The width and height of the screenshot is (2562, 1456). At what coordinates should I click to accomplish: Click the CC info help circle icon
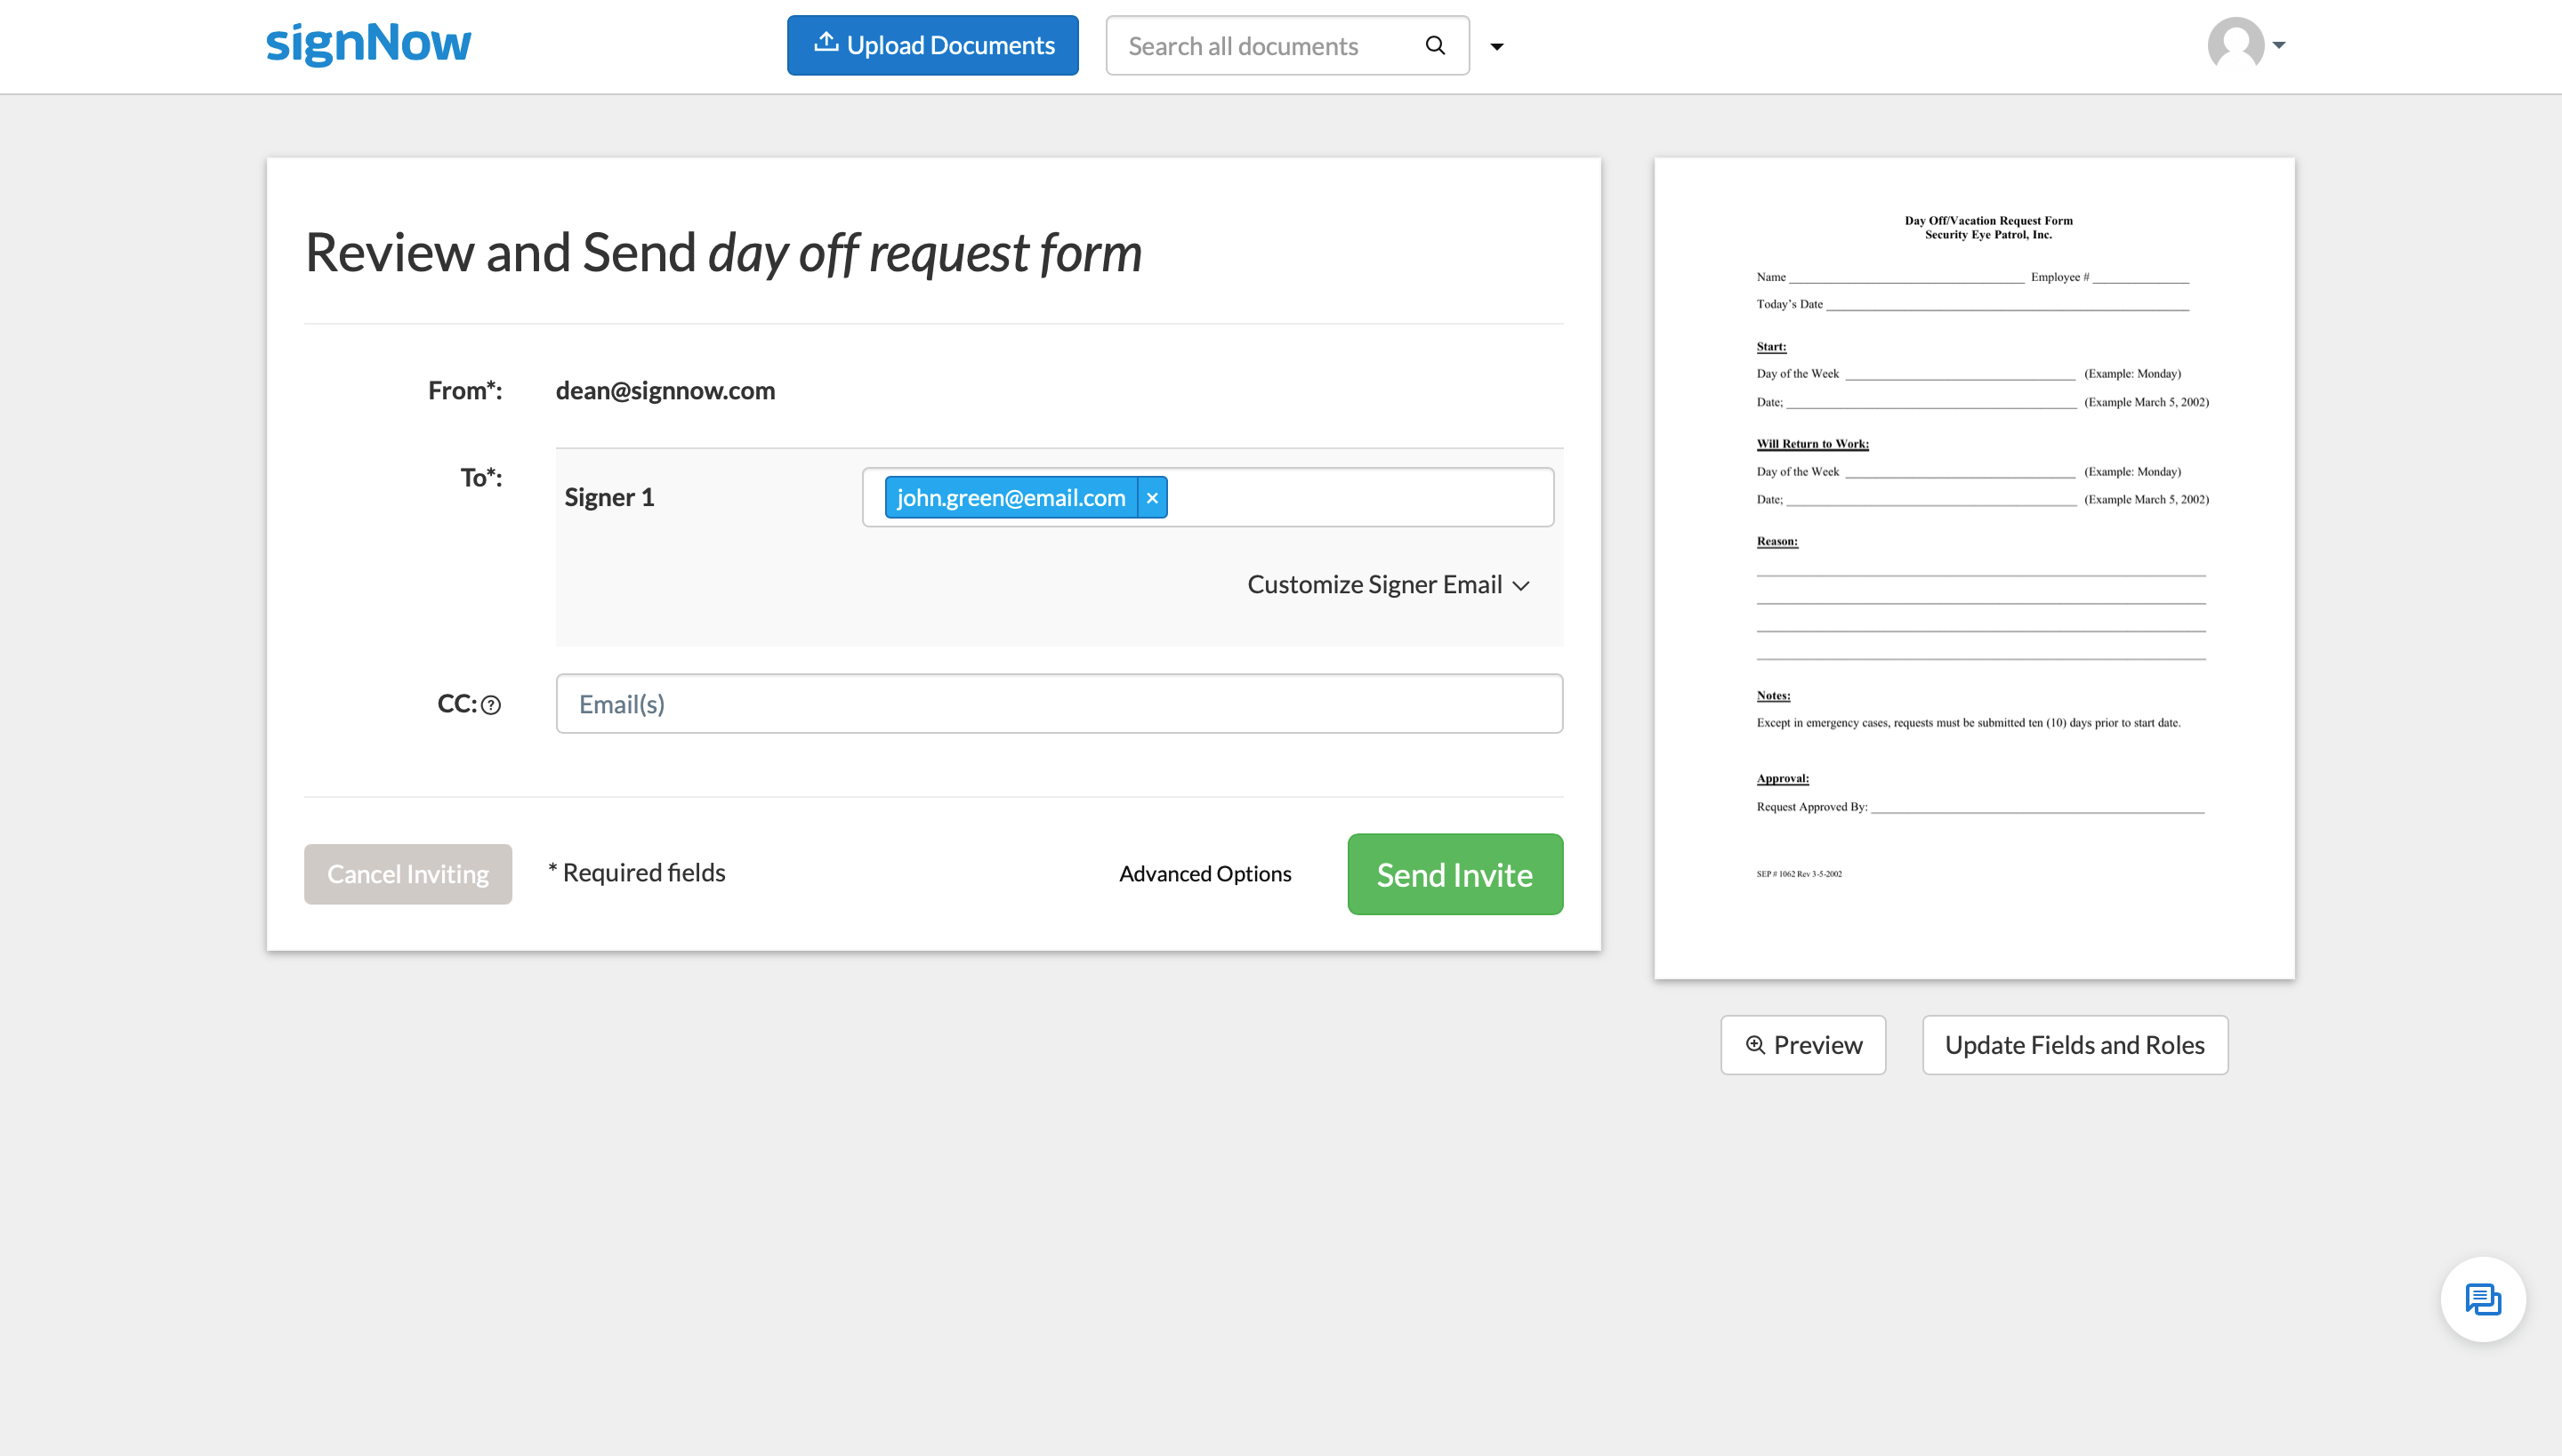pyautogui.click(x=493, y=704)
